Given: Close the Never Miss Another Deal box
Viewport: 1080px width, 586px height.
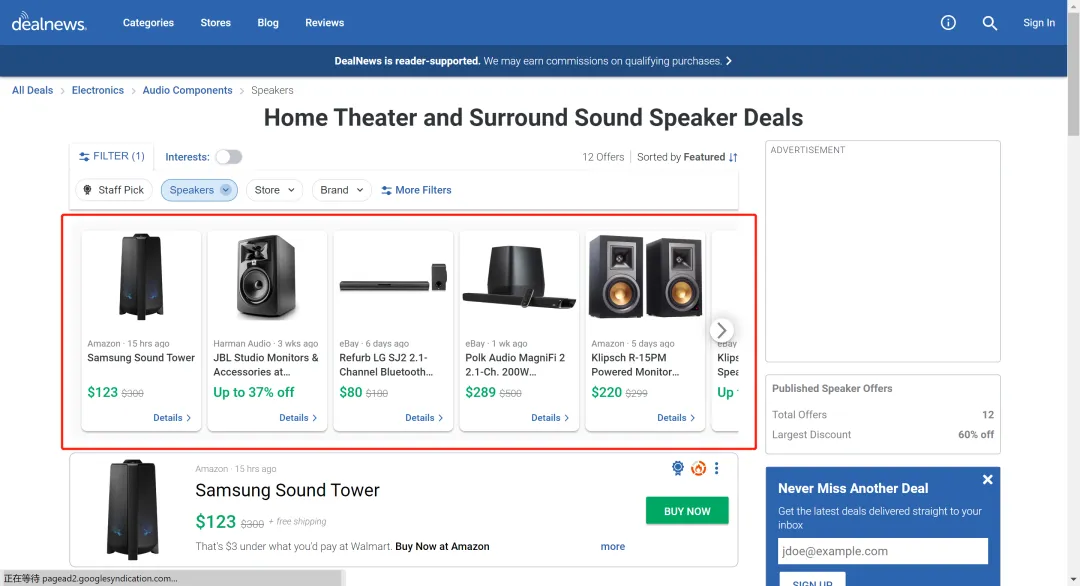Looking at the screenshot, I should click(988, 479).
